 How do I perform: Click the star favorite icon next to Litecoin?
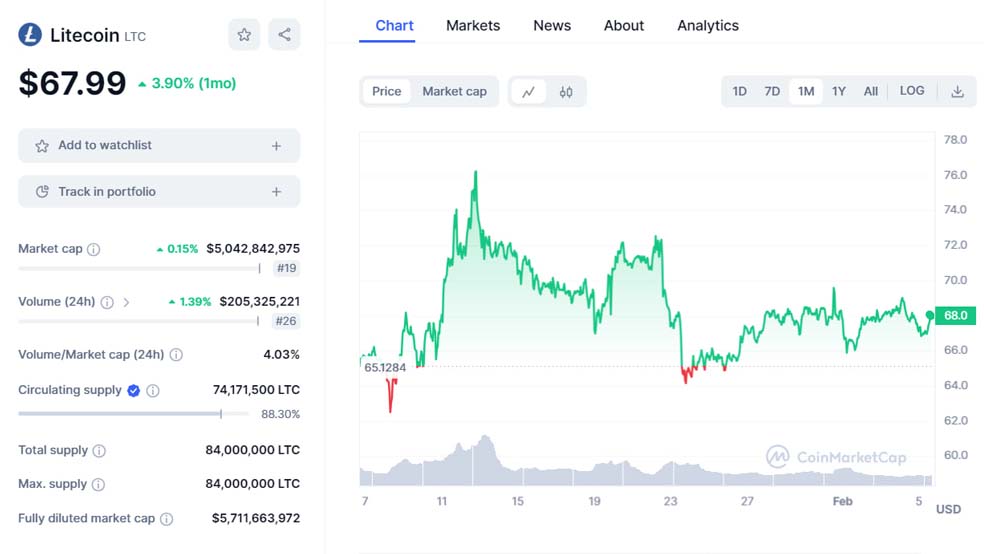point(244,35)
